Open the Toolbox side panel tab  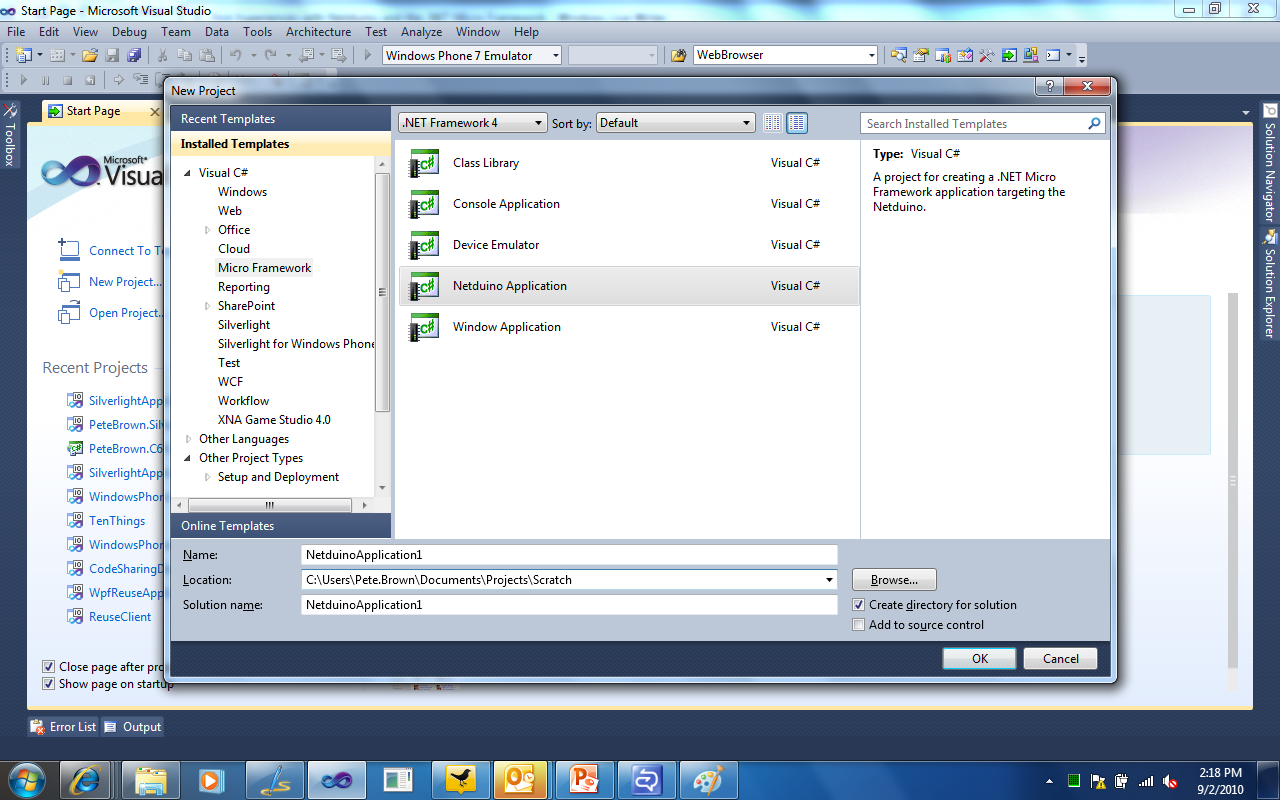10,133
